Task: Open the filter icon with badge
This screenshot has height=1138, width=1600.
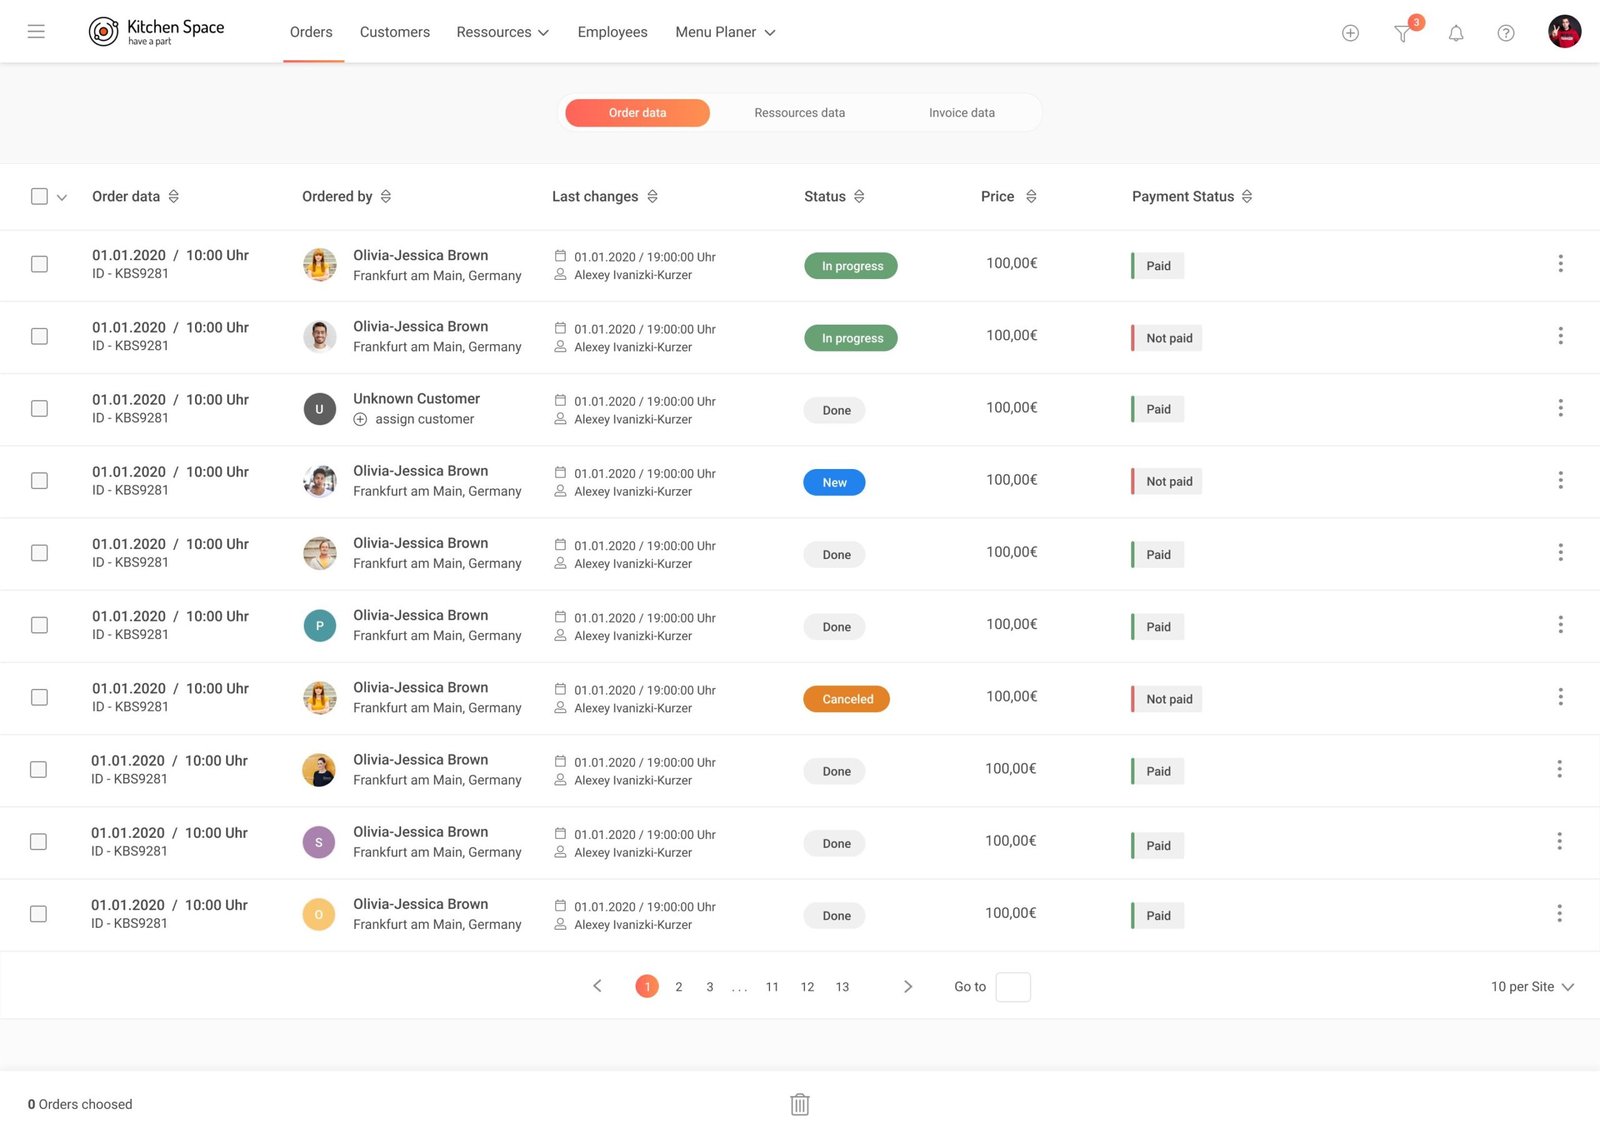Action: pos(1403,33)
